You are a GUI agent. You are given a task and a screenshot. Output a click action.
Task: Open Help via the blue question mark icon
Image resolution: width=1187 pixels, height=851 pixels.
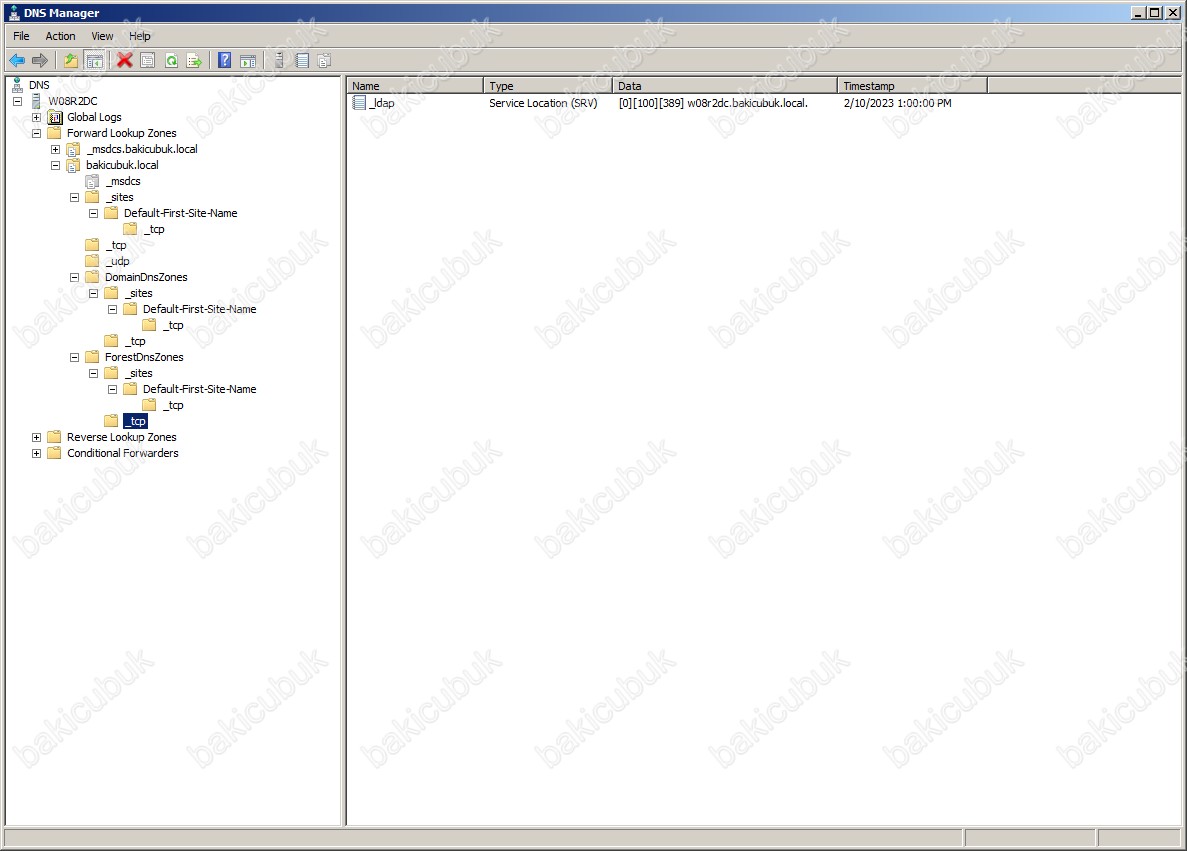[225, 61]
